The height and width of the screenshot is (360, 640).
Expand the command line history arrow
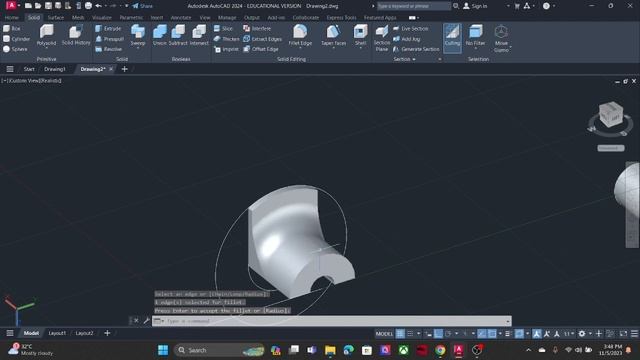pos(508,321)
